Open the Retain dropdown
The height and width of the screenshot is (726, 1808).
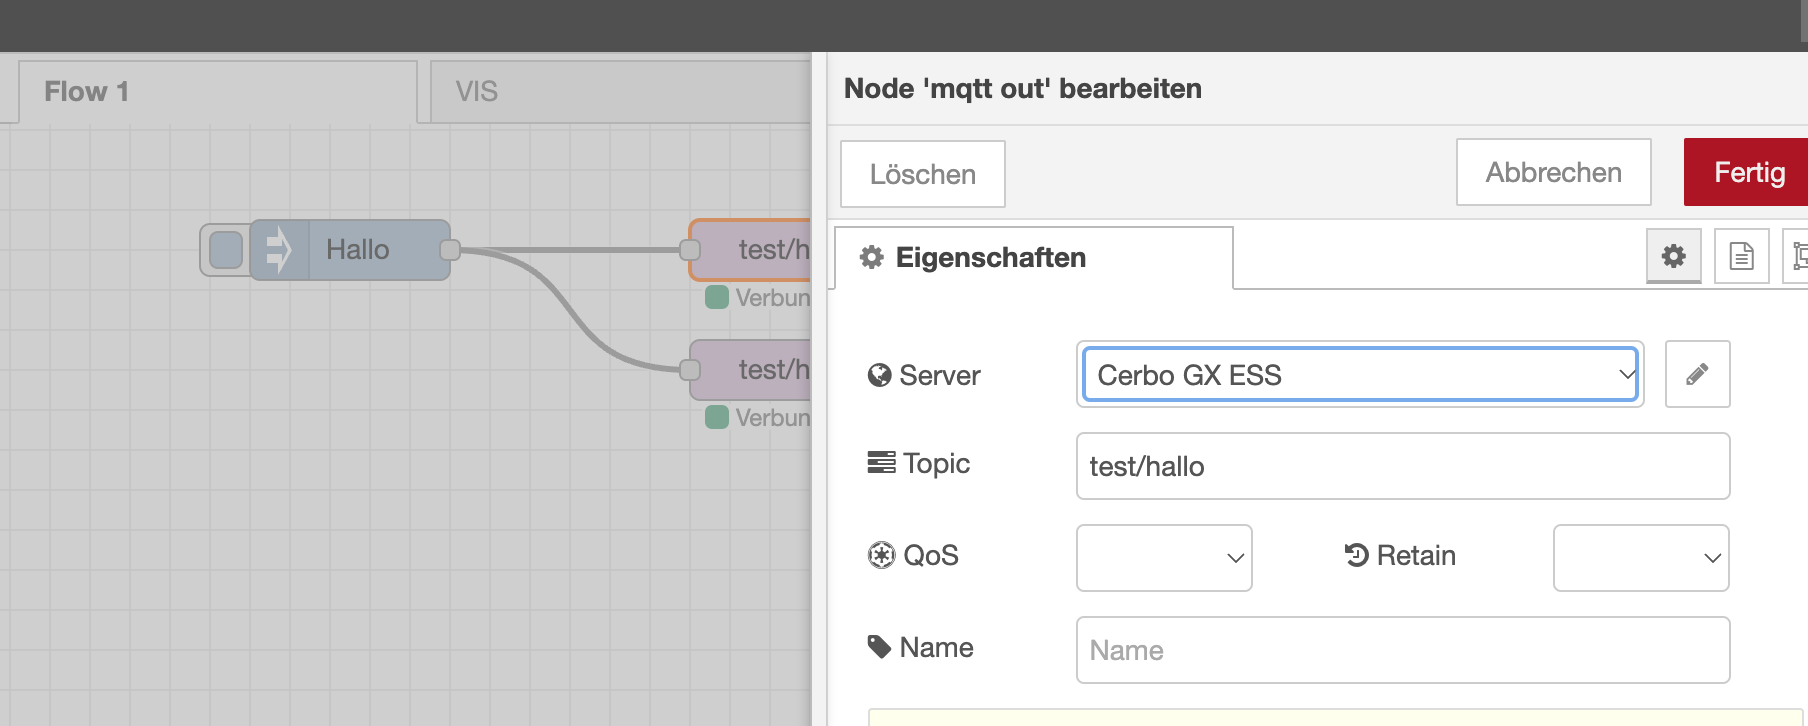[x=1641, y=558]
